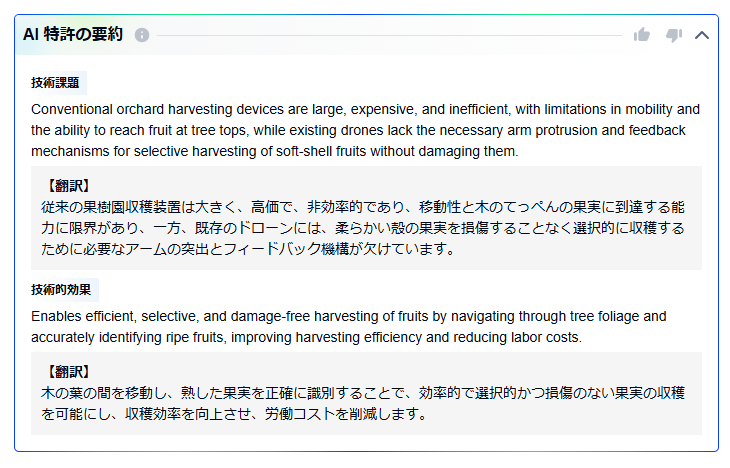Image resolution: width=730 pixels, height=468 pixels.
Task: Click the second 【翻訳】 label under 技術的効果
Action: (68, 372)
